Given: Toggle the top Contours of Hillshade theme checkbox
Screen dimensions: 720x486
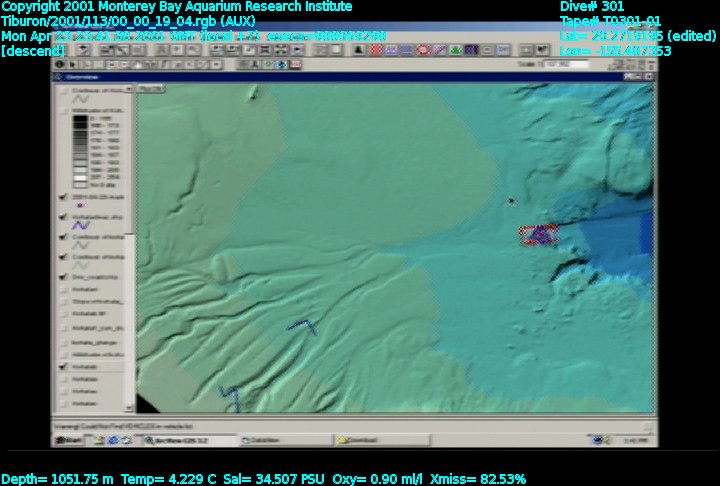Looking at the screenshot, I should [64, 90].
